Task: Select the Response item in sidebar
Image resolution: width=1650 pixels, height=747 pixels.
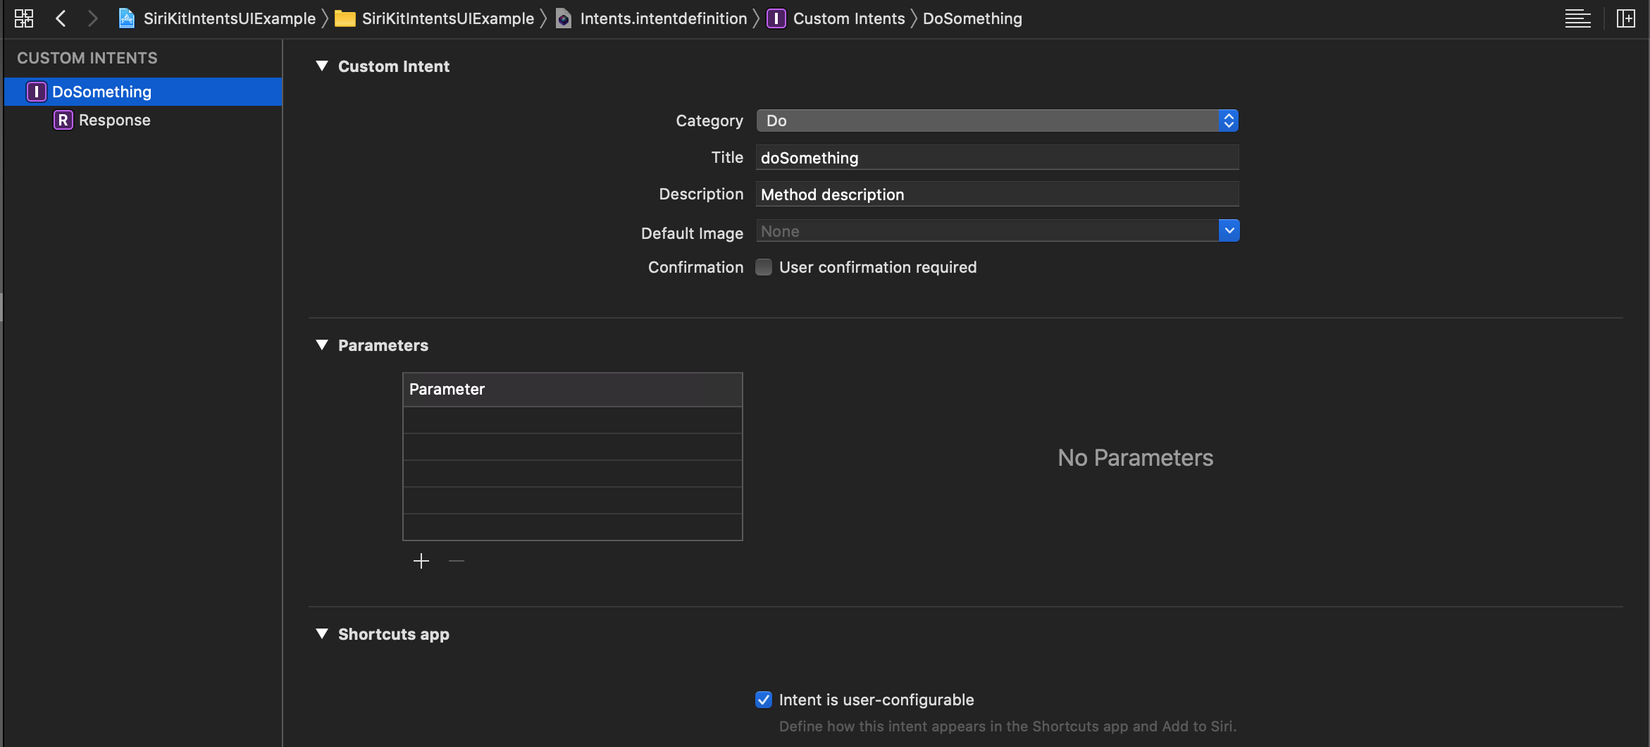Action: [115, 120]
